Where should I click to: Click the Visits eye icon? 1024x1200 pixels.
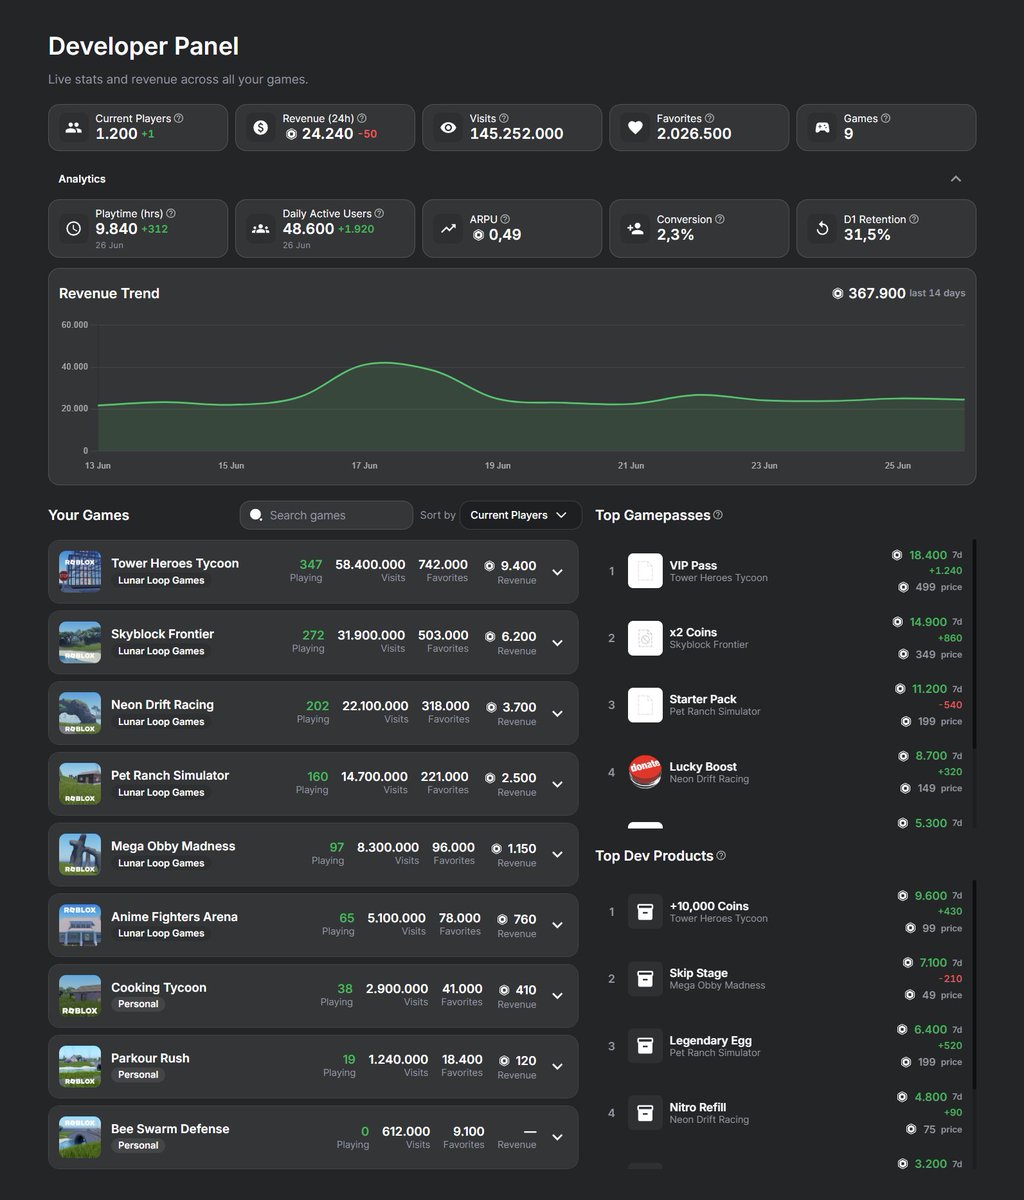[x=448, y=128]
